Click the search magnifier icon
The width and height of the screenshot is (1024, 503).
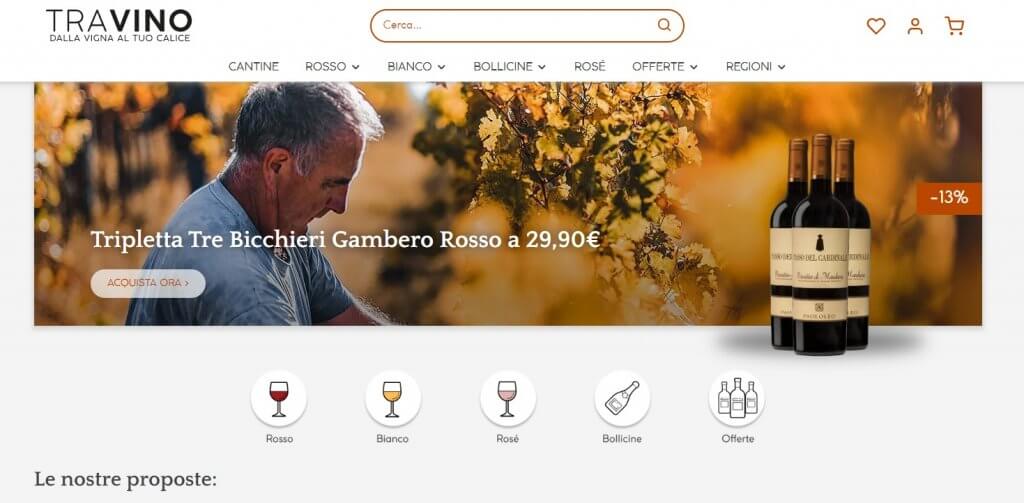click(x=664, y=25)
